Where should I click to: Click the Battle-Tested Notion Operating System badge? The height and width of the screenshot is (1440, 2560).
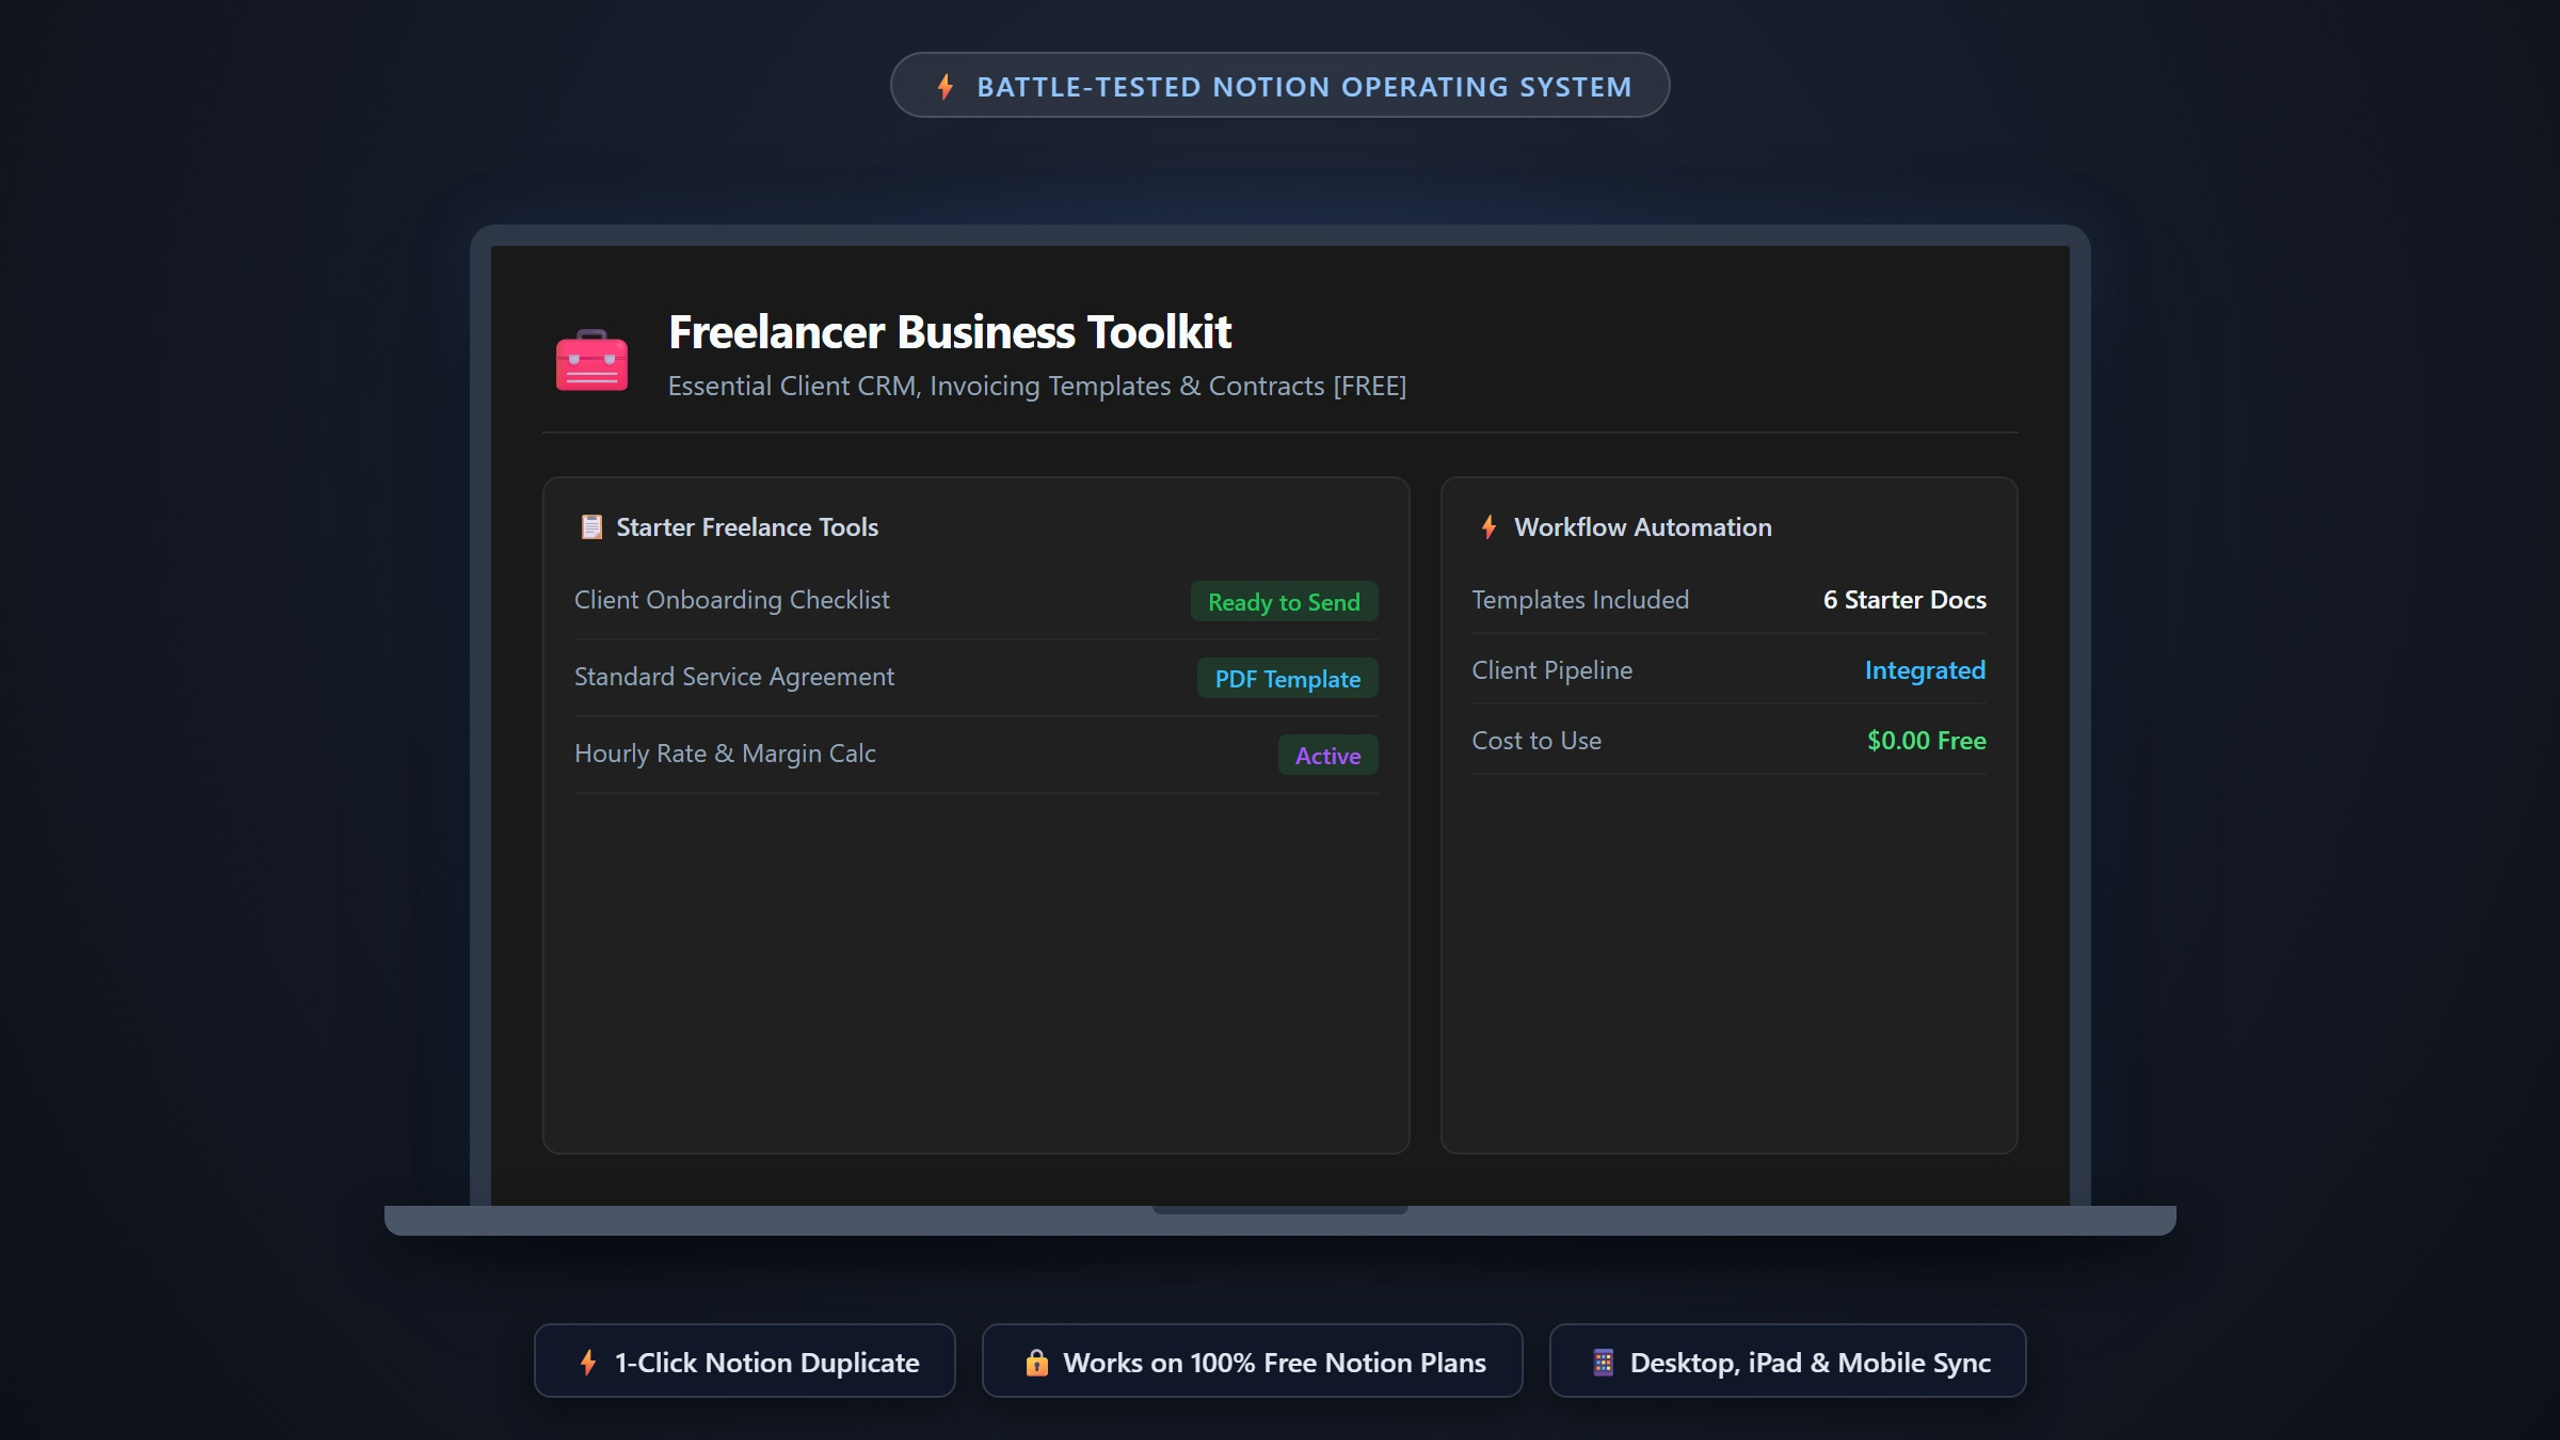click(1280, 85)
